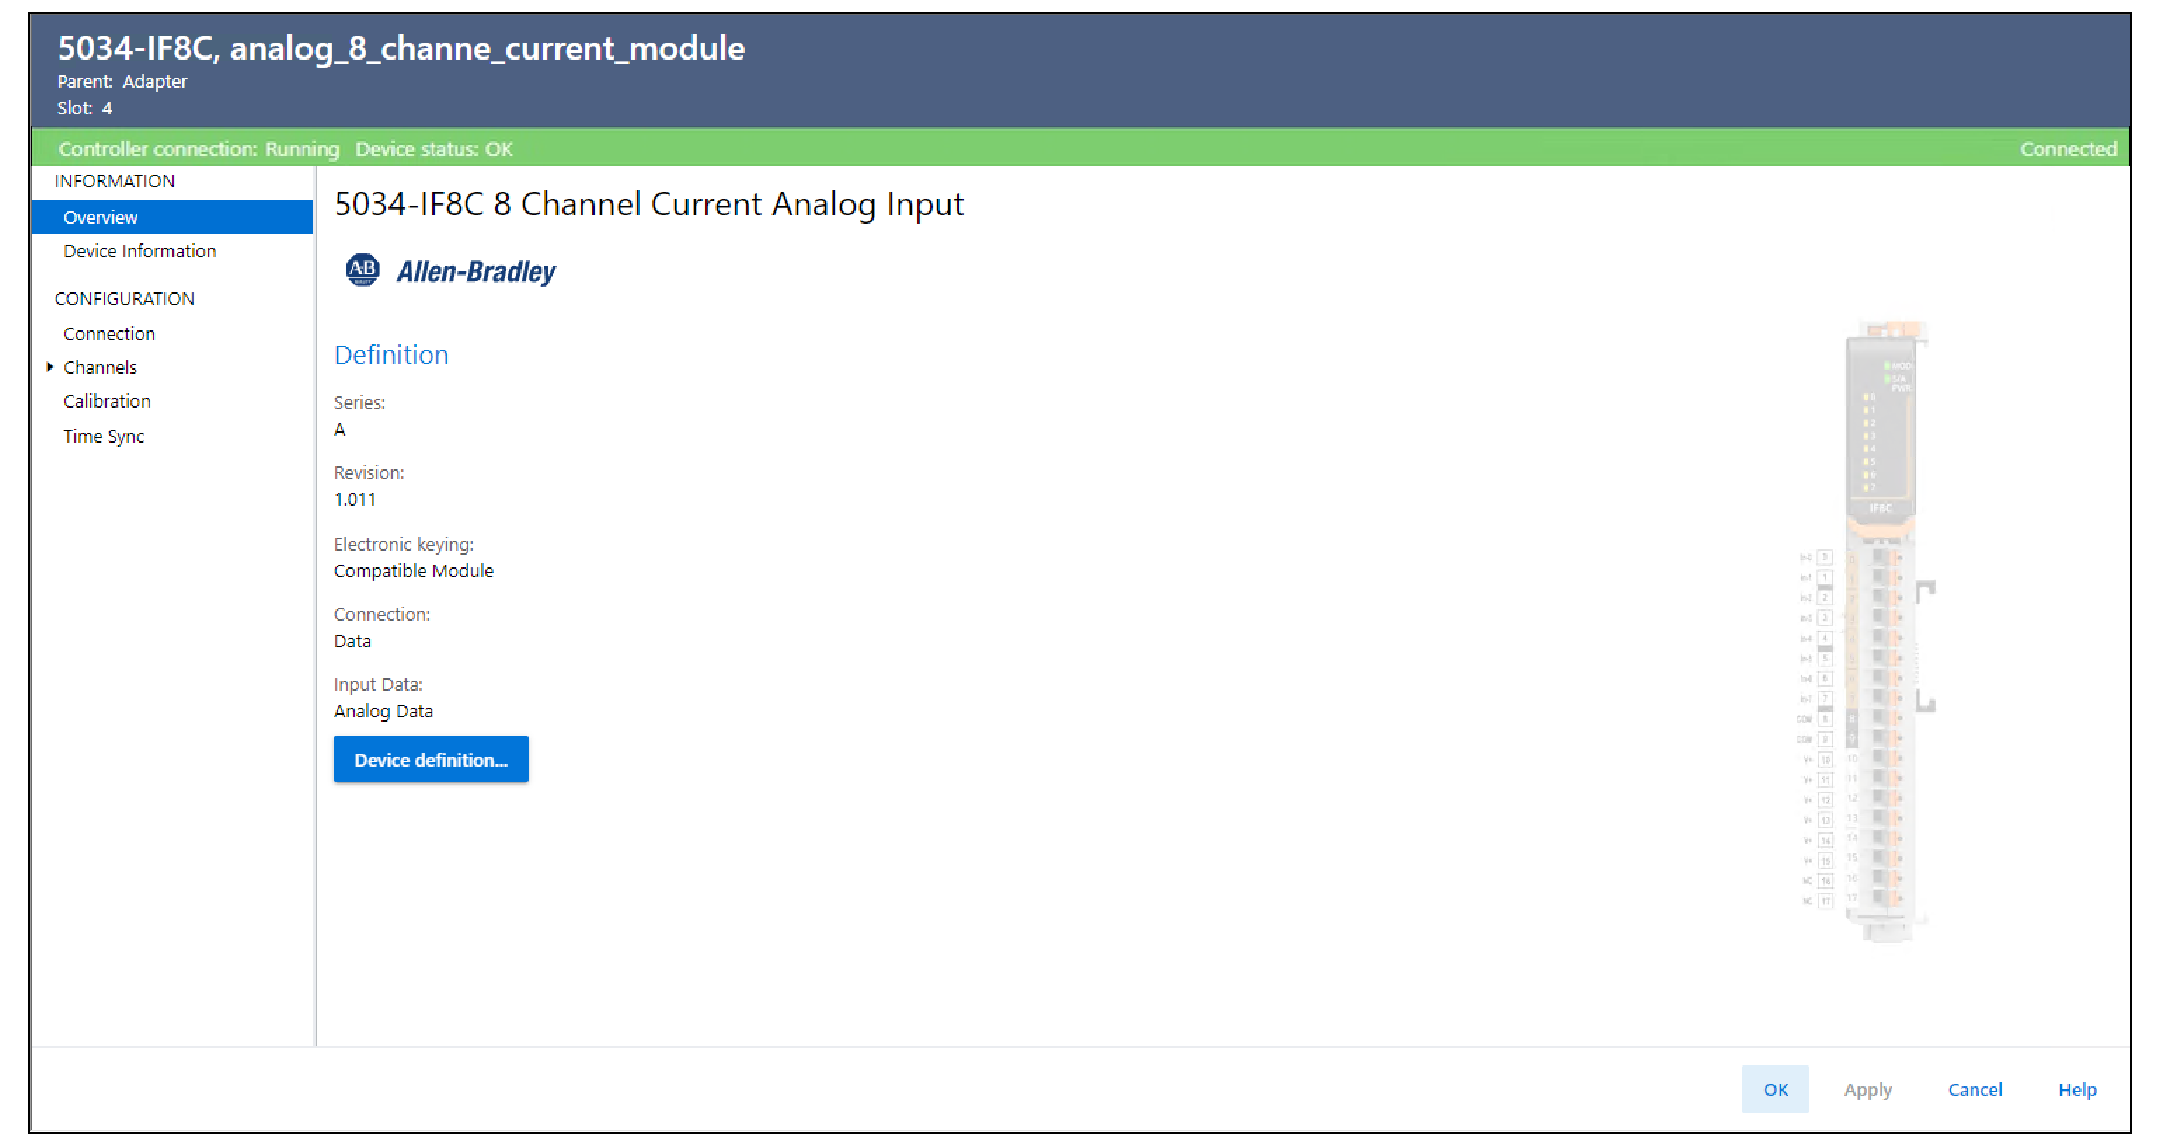Open the Device Information page

[139, 251]
